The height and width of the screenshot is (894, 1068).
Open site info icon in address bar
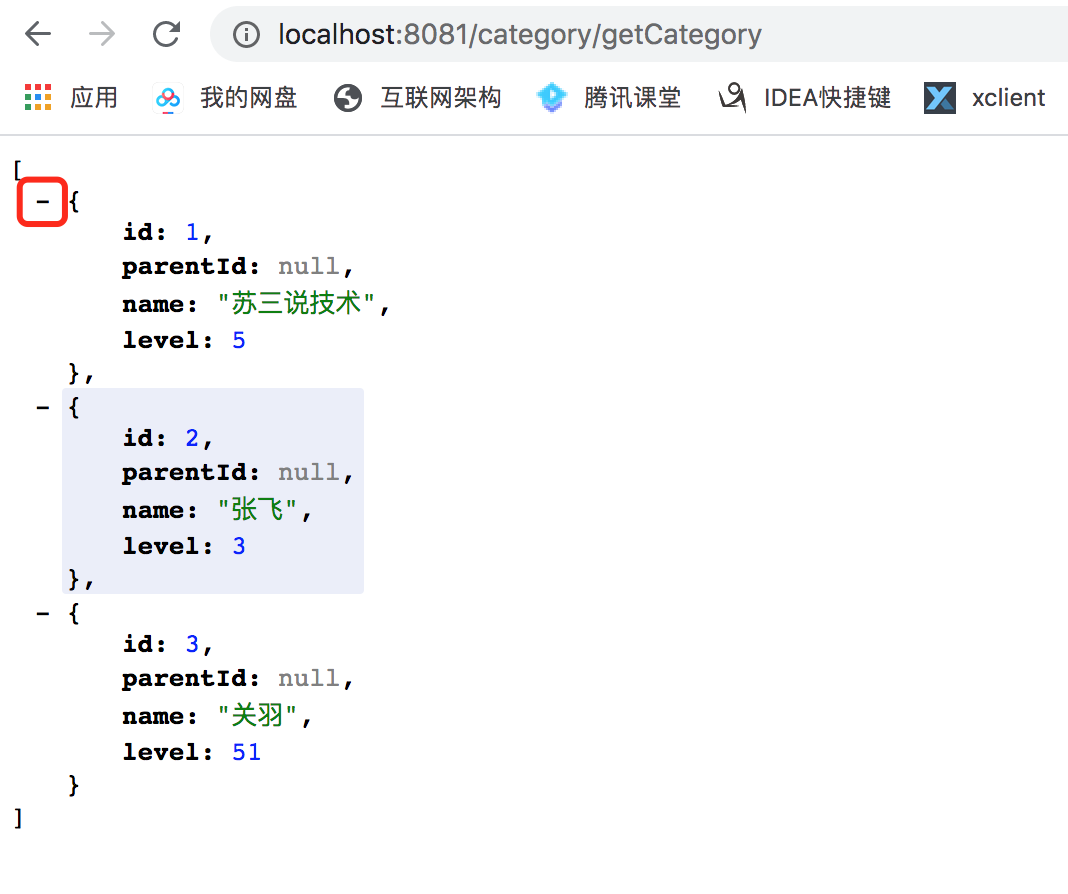246,34
